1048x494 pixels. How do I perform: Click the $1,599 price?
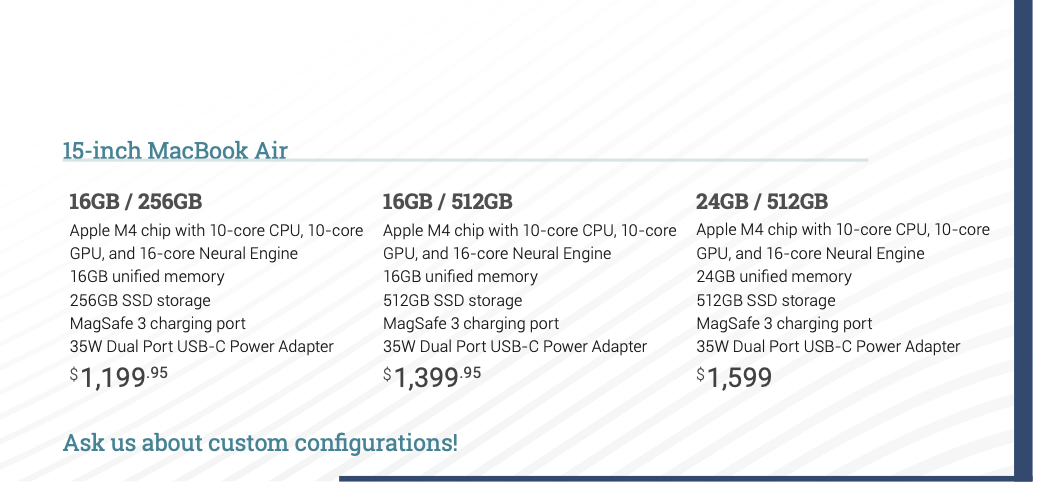coord(735,378)
